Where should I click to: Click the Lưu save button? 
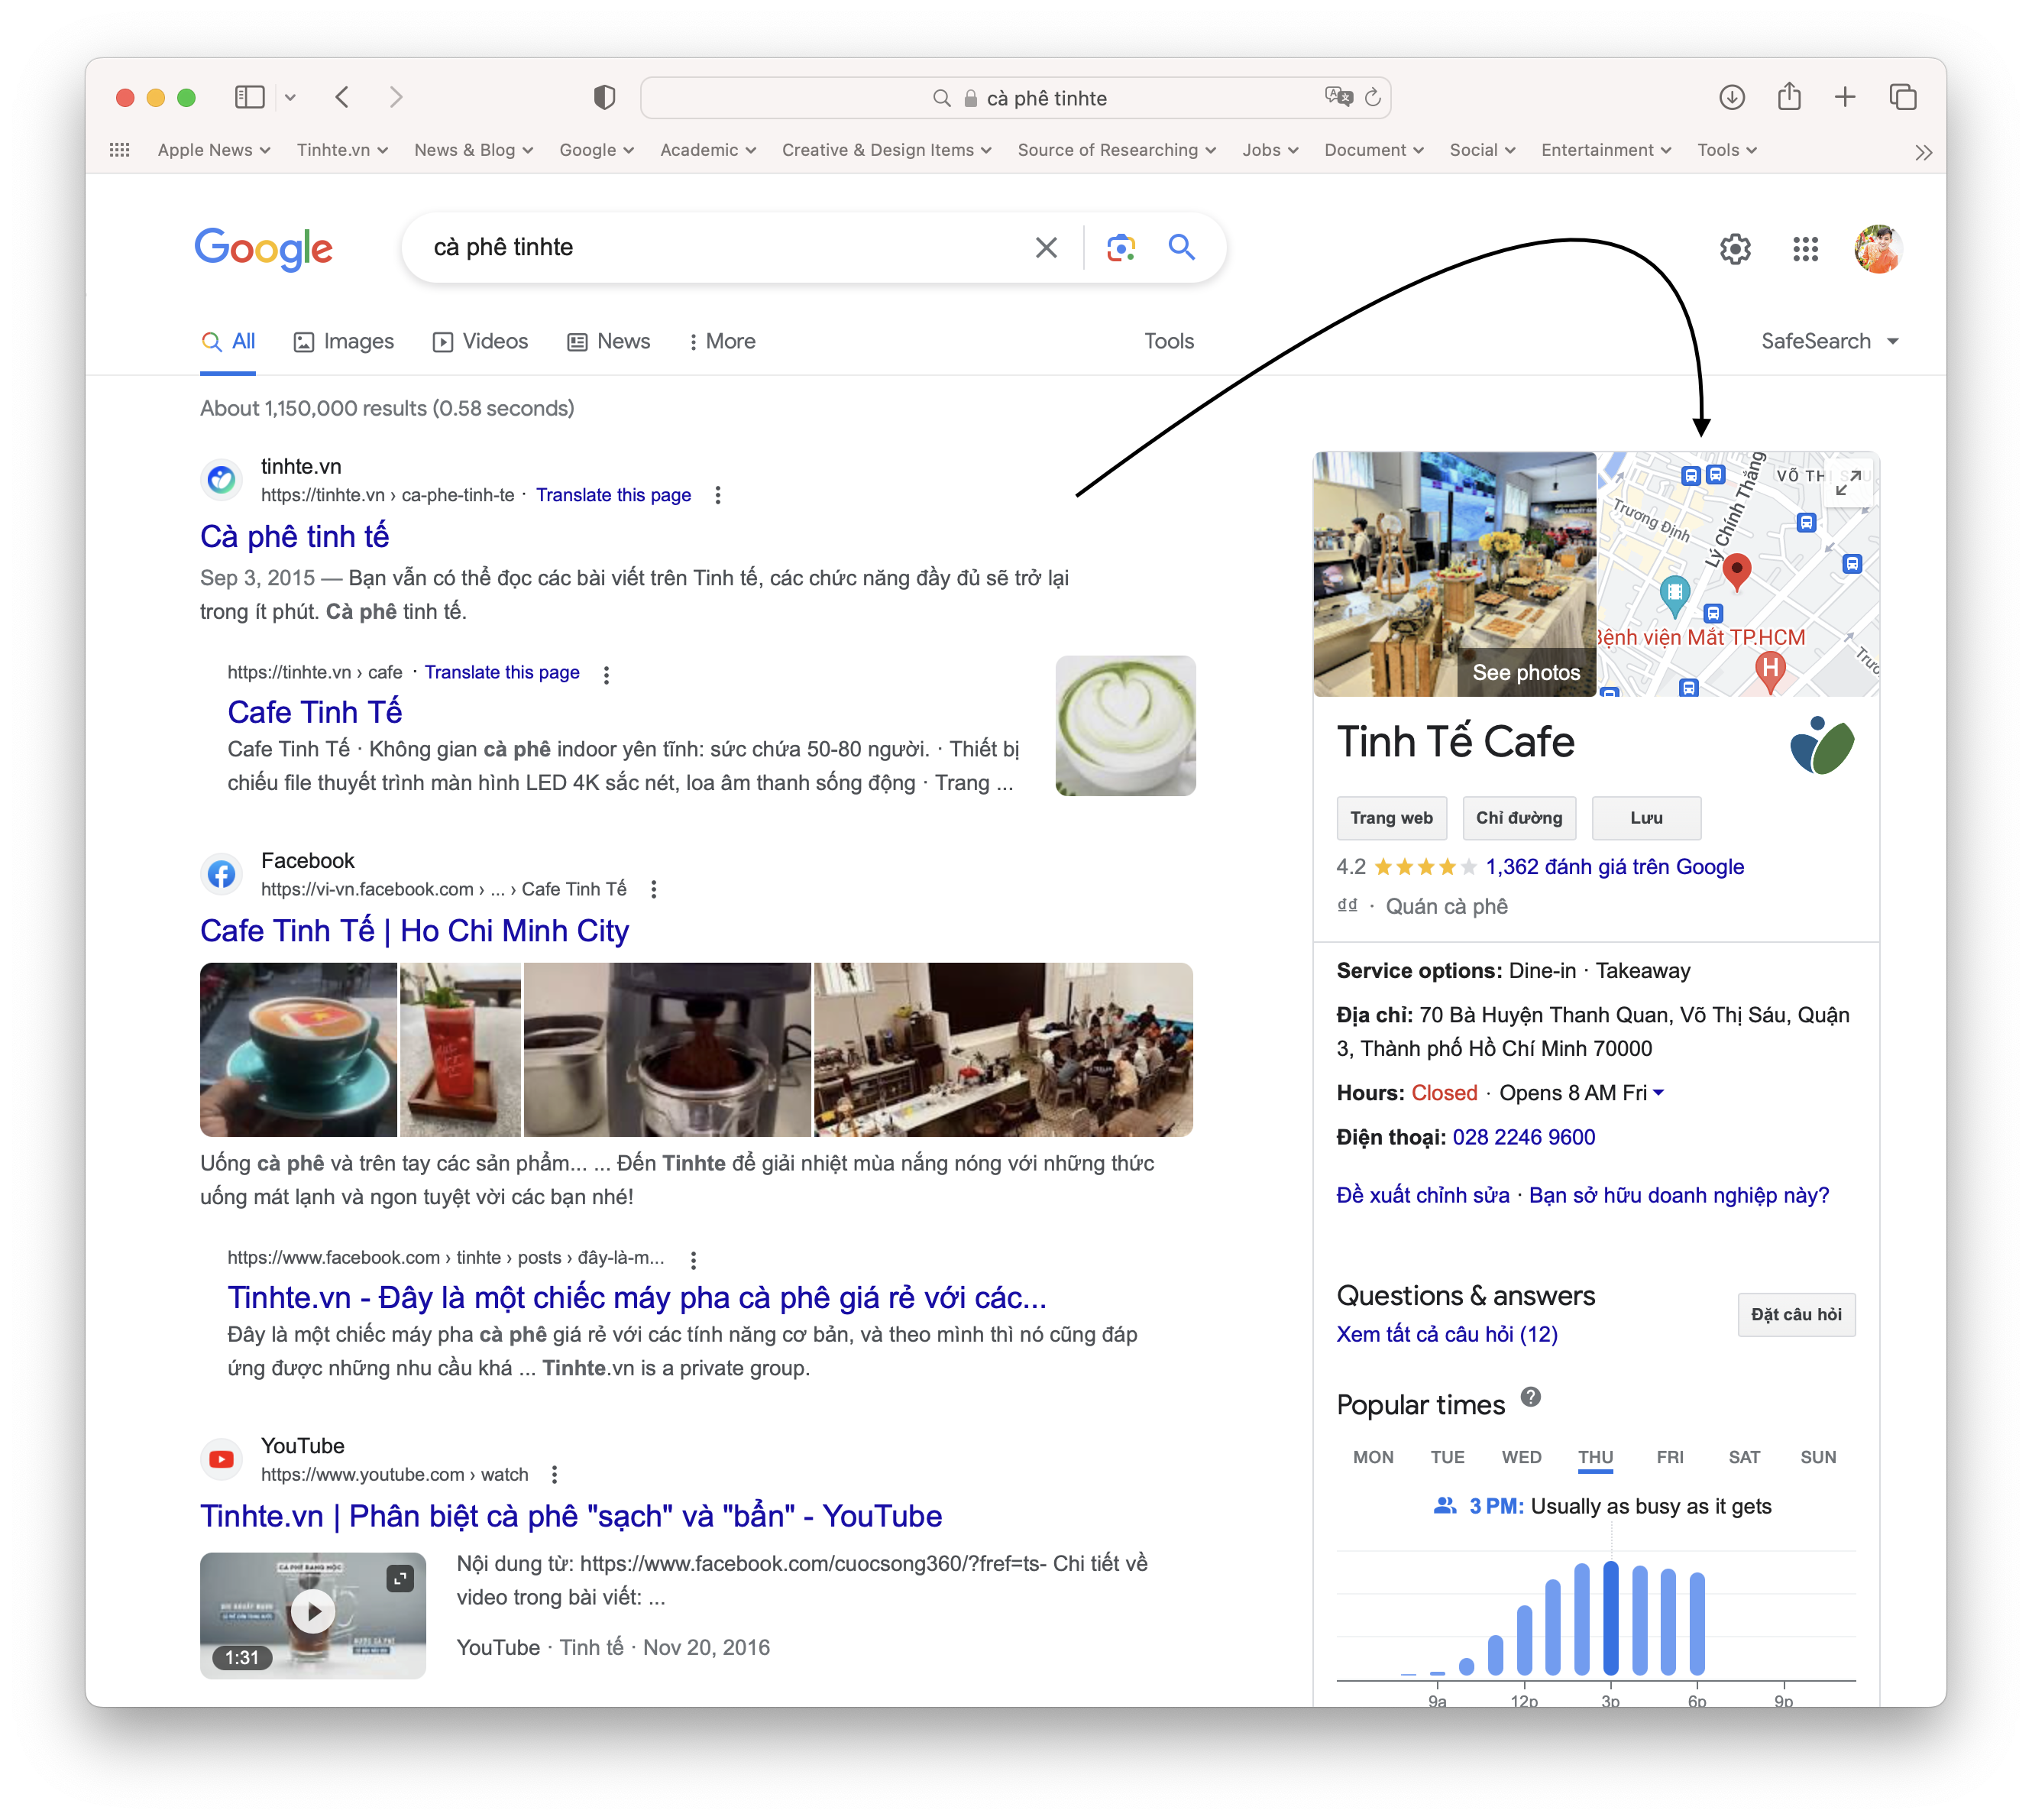[1646, 818]
